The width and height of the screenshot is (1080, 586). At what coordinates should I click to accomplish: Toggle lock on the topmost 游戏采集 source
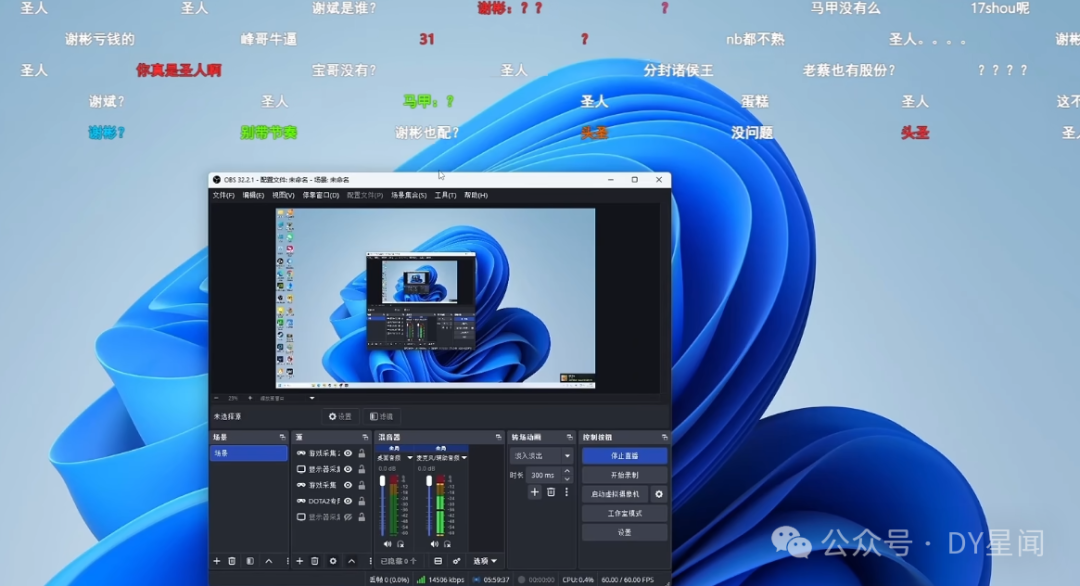tap(362, 453)
